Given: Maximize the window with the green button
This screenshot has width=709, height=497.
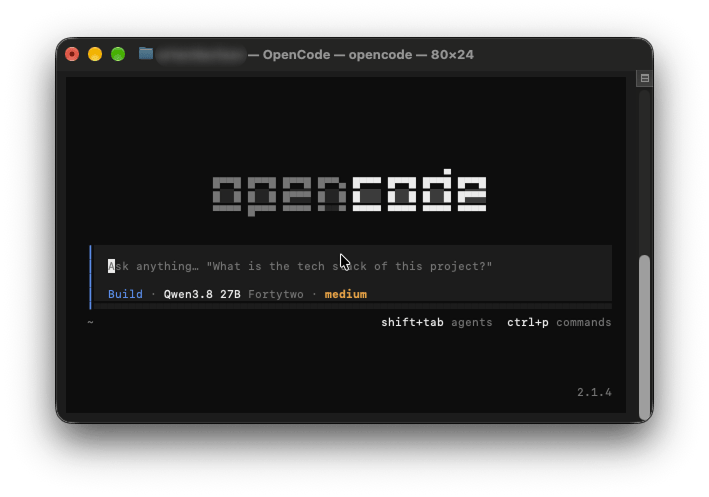Looking at the screenshot, I should point(118,54).
